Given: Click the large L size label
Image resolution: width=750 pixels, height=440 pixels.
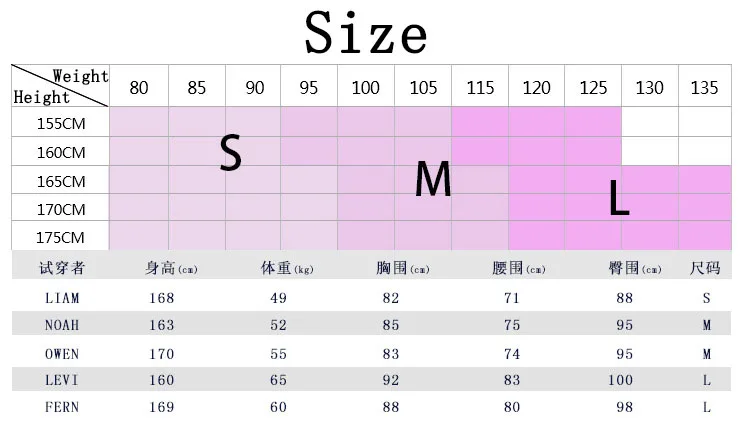Looking at the screenshot, I should pyautogui.click(x=619, y=198).
